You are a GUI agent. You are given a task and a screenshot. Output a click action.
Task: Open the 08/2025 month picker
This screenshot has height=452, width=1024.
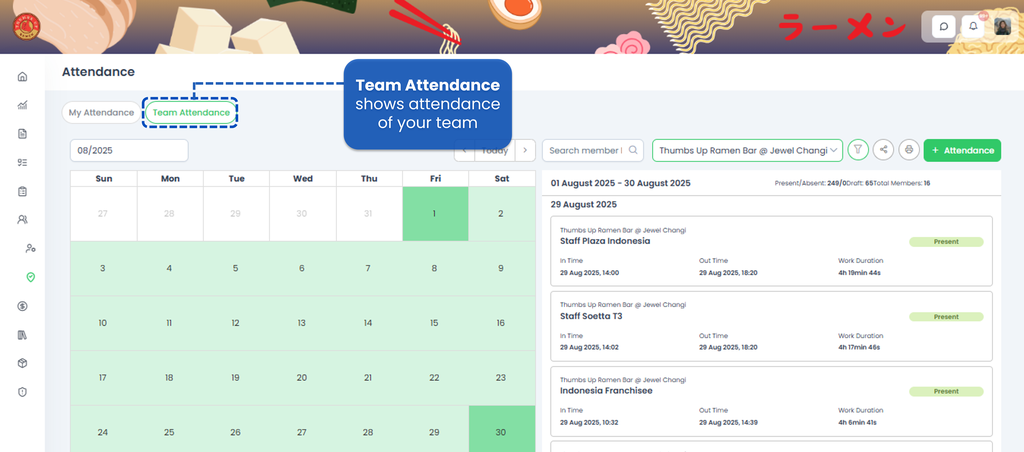129,150
